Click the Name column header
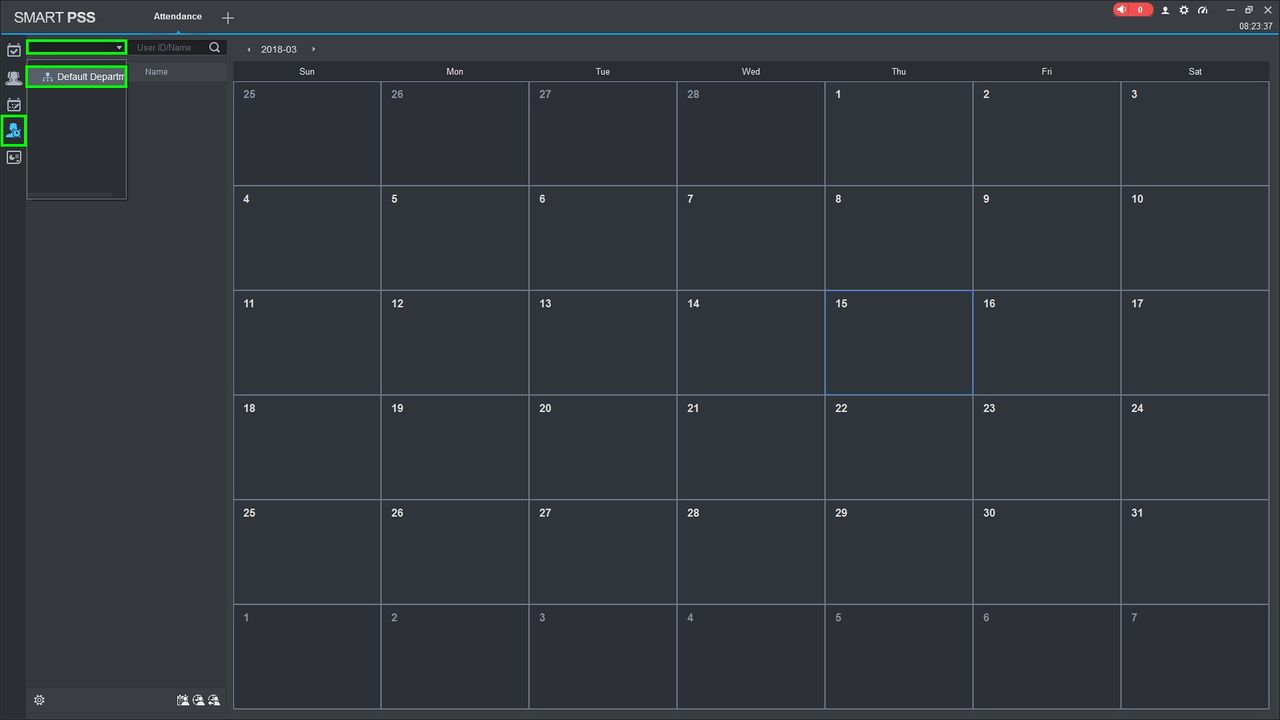This screenshot has height=720, width=1280. click(156, 72)
